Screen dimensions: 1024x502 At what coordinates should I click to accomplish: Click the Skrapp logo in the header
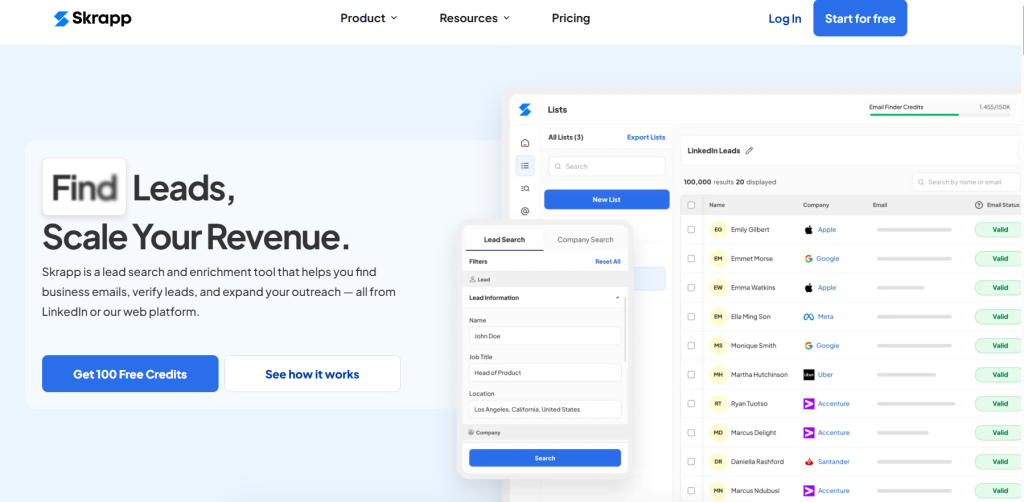point(92,18)
